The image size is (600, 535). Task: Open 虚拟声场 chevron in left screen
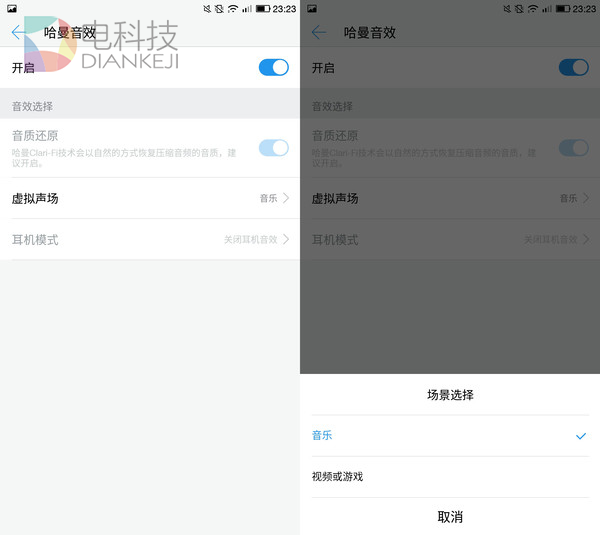tap(286, 198)
